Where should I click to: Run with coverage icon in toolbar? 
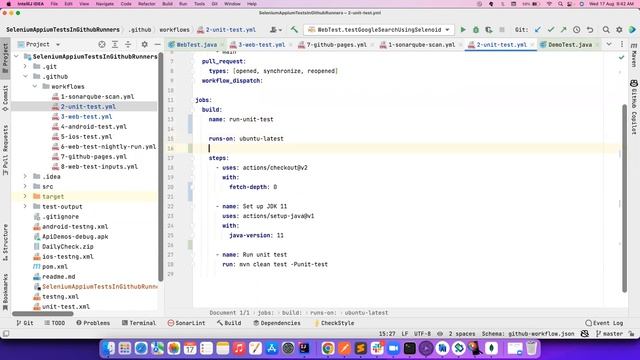pyautogui.click(x=489, y=30)
